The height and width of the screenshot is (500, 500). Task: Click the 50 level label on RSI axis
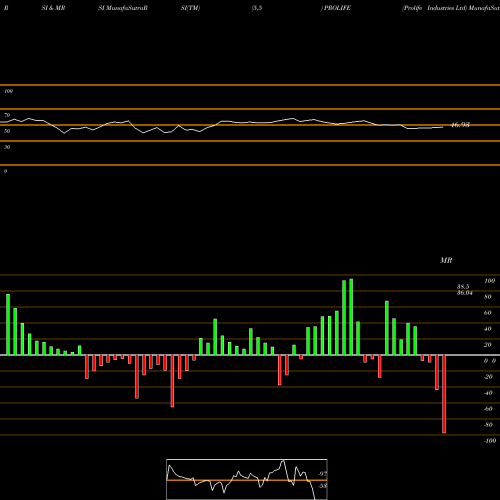tap(7, 131)
